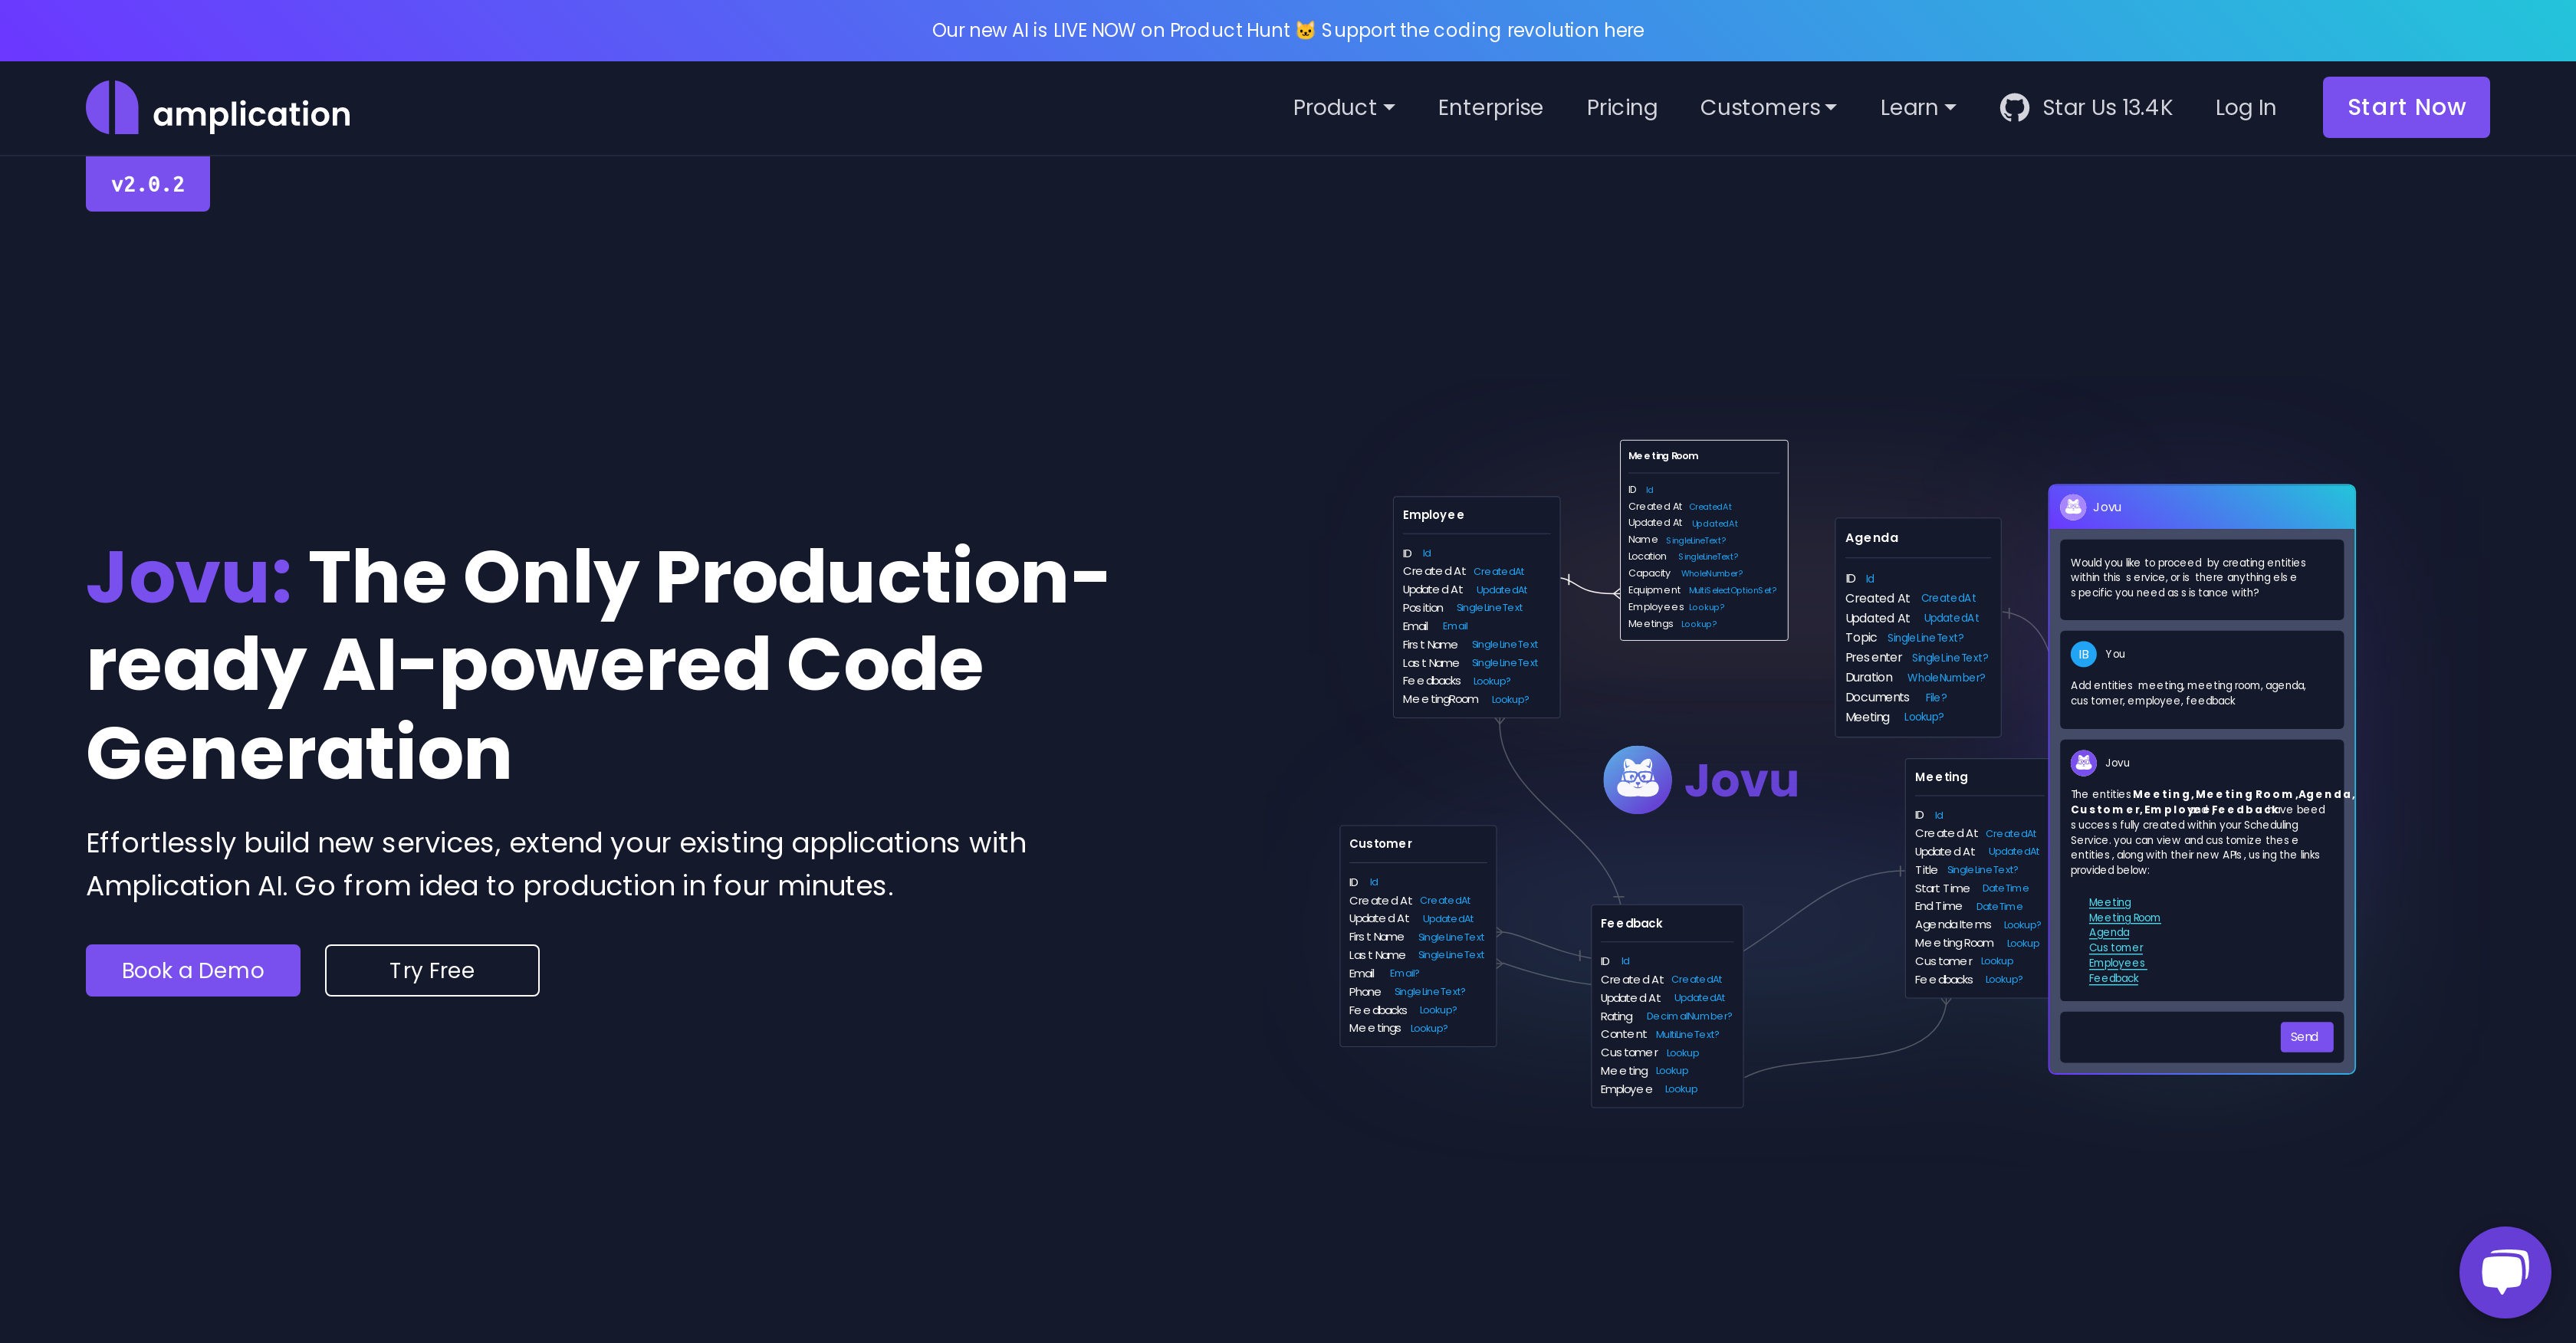Click the Try Free button
Image resolution: width=2576 pixels, height=1343 pixels.
[431, 970]
